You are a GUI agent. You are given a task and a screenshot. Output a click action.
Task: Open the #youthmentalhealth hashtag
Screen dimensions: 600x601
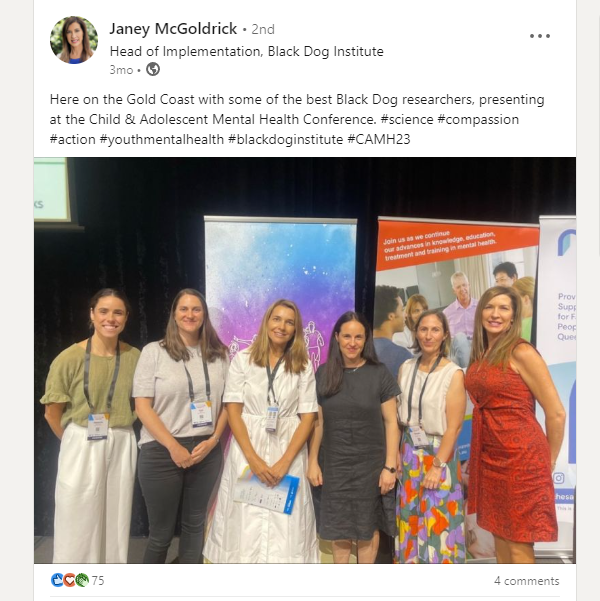(x=162, y=139)
